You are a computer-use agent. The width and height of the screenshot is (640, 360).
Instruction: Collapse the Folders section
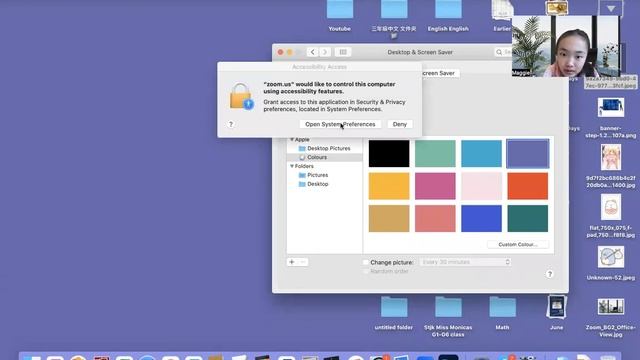(292, 166)
